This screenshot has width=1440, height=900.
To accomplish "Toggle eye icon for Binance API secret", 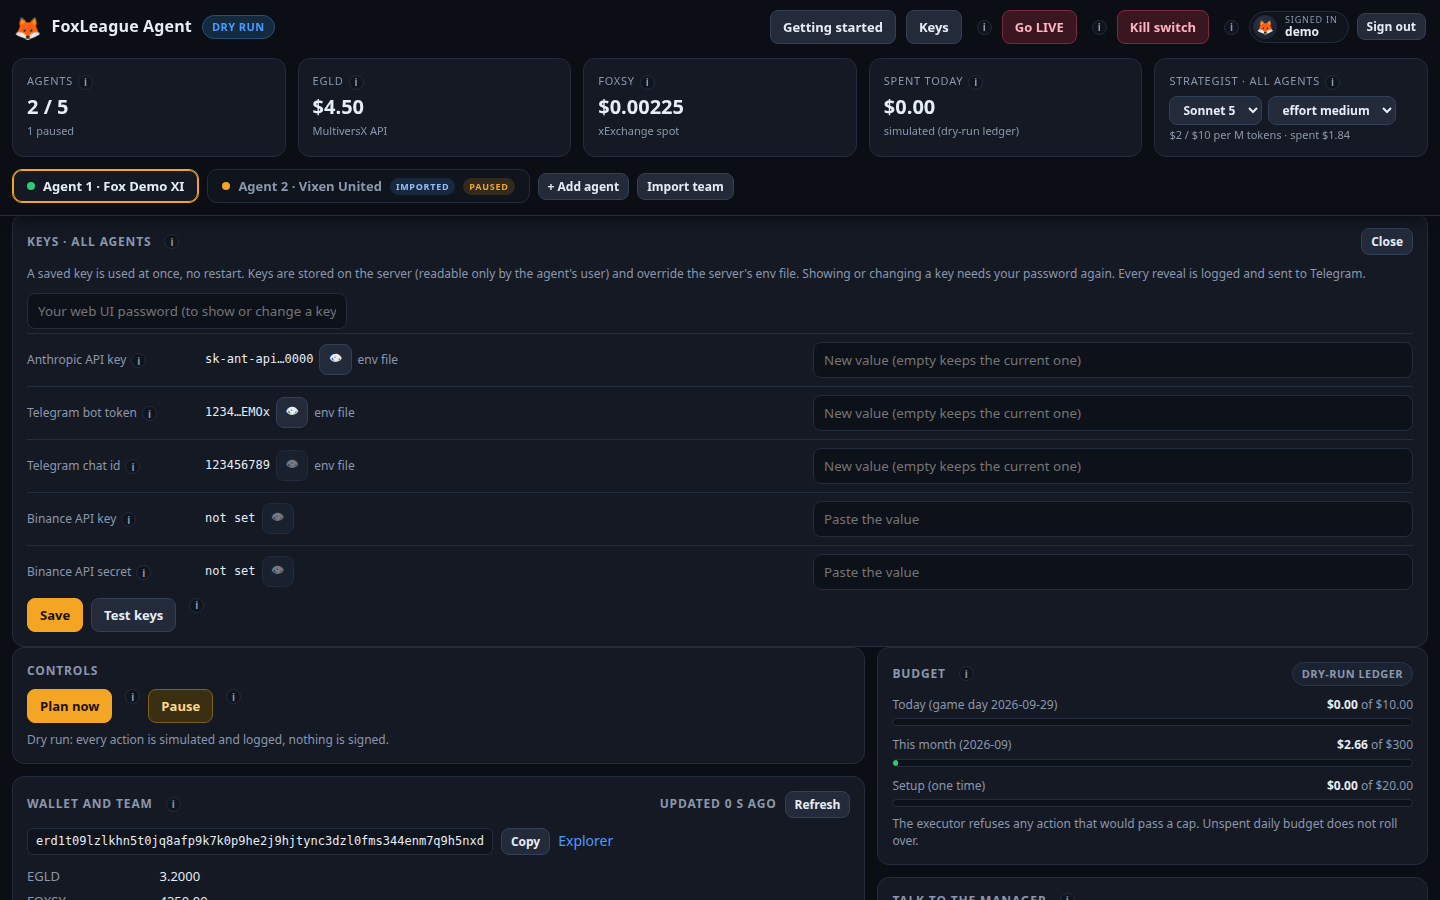I will pos(278,571).
